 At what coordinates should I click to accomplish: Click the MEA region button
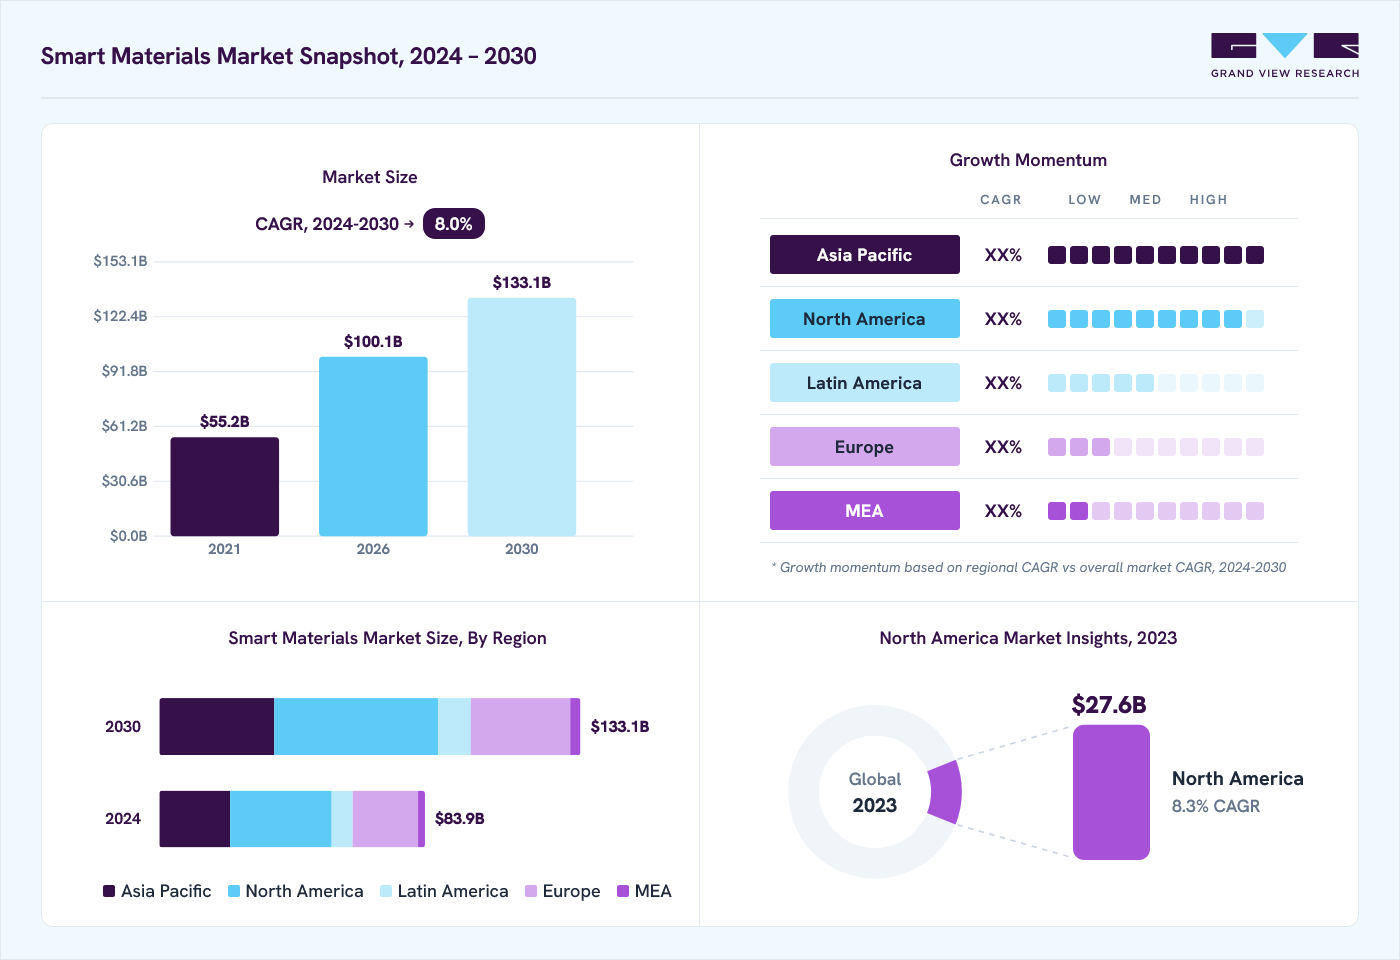865,511
